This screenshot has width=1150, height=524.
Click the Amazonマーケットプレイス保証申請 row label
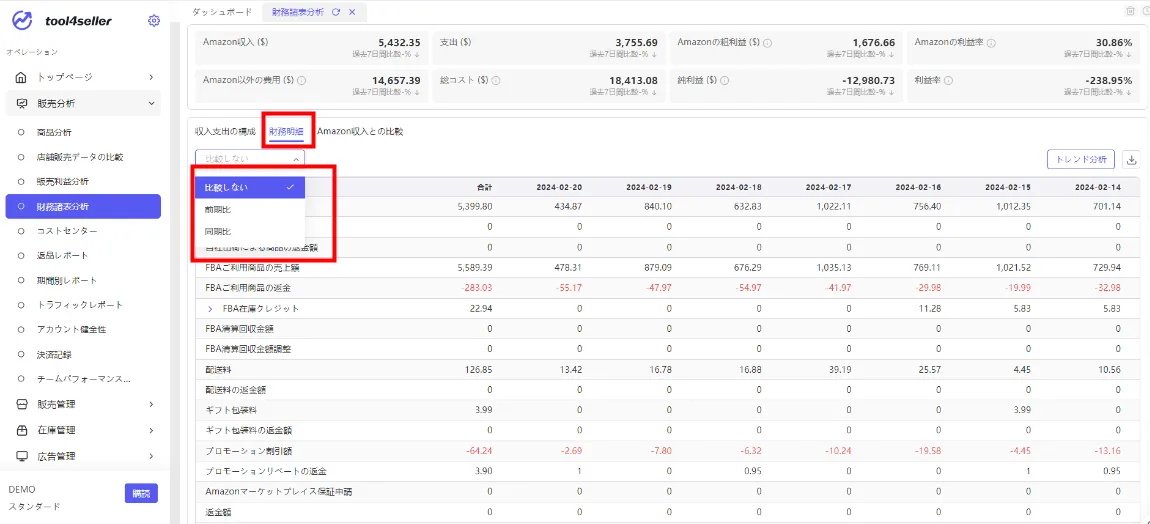(x=279, y=490)
